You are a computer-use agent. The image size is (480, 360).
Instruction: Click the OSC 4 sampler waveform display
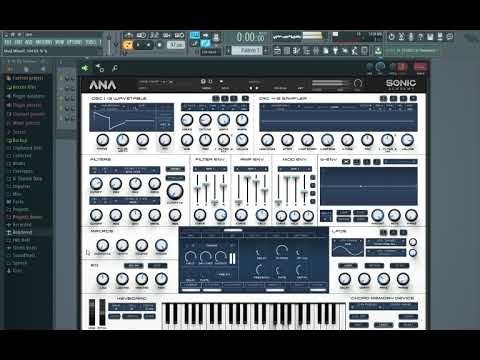[338, 117]
